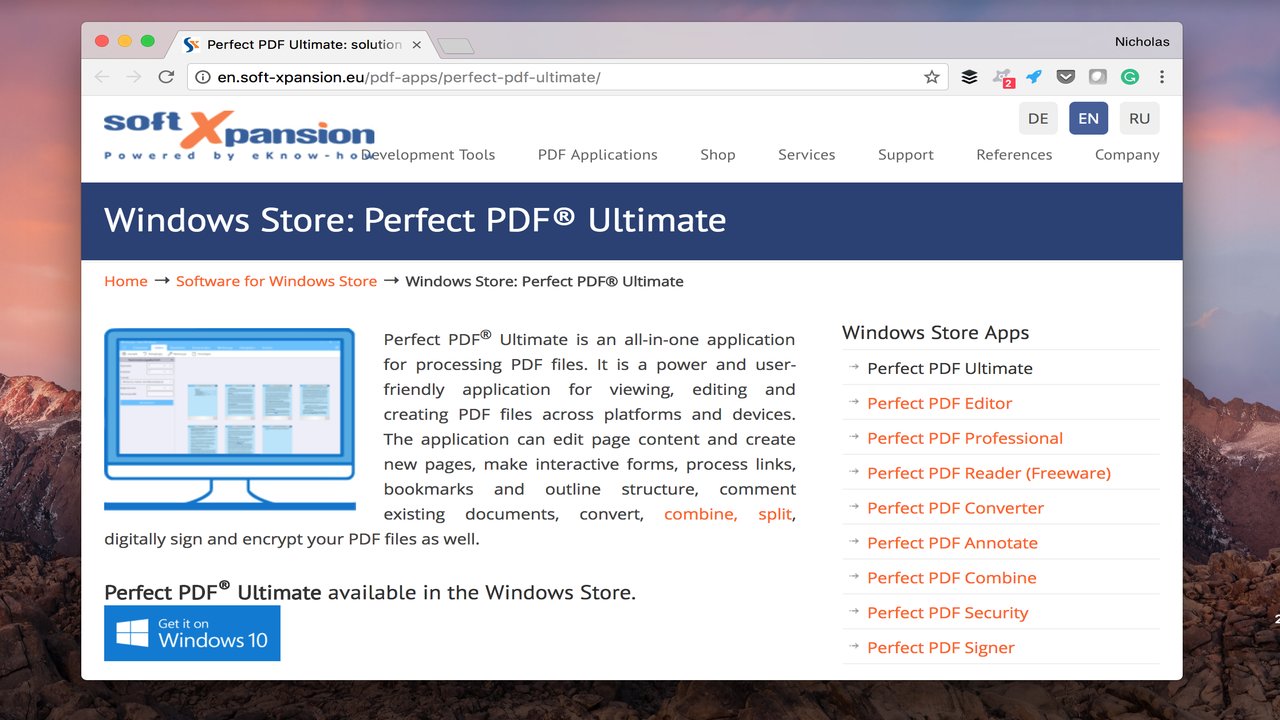Follow the 'combine,' link in description
The image size is (1280, 720).
[x=701, y=514]
